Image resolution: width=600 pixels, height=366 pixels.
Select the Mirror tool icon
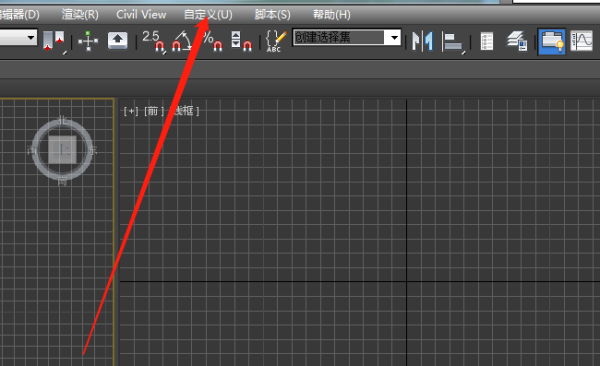[x=422, y=41]
